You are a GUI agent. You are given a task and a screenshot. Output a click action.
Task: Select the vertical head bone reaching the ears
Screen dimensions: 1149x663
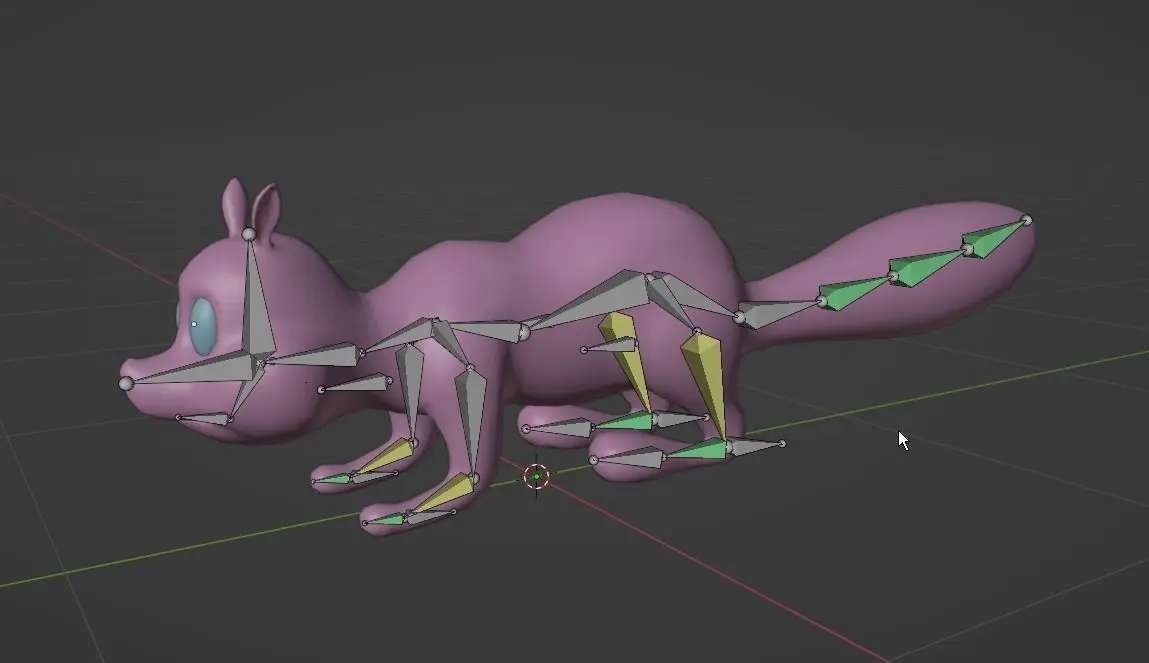pyautogui.click(x=256, y=298)
